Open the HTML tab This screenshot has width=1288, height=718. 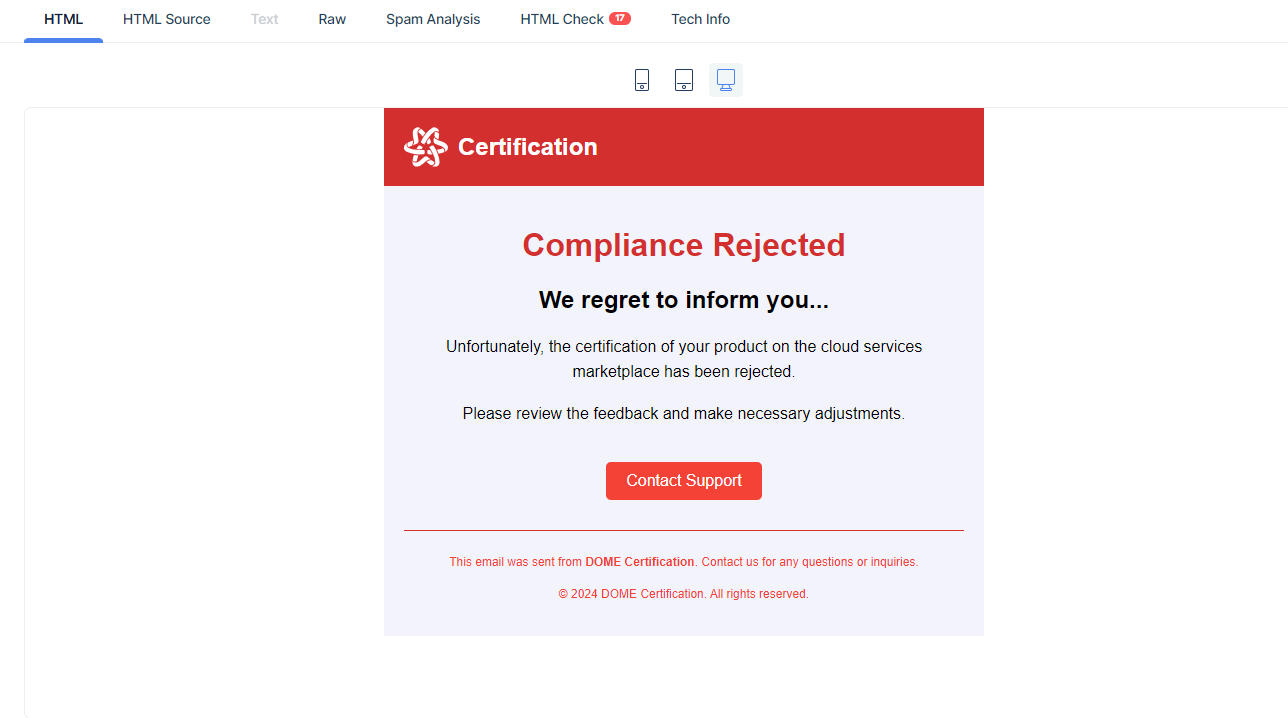tap(63, 19)
